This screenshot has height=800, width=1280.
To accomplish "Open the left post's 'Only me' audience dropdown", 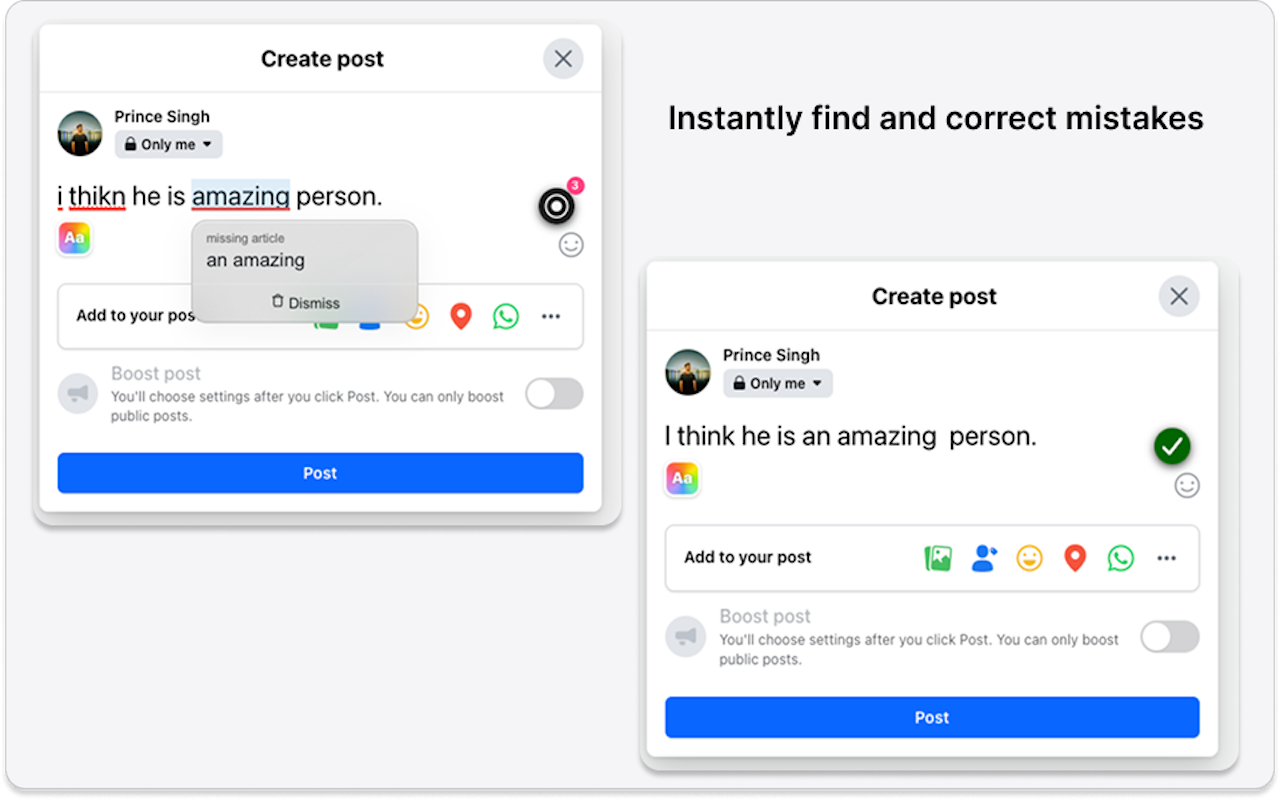I will pos(168,145).
